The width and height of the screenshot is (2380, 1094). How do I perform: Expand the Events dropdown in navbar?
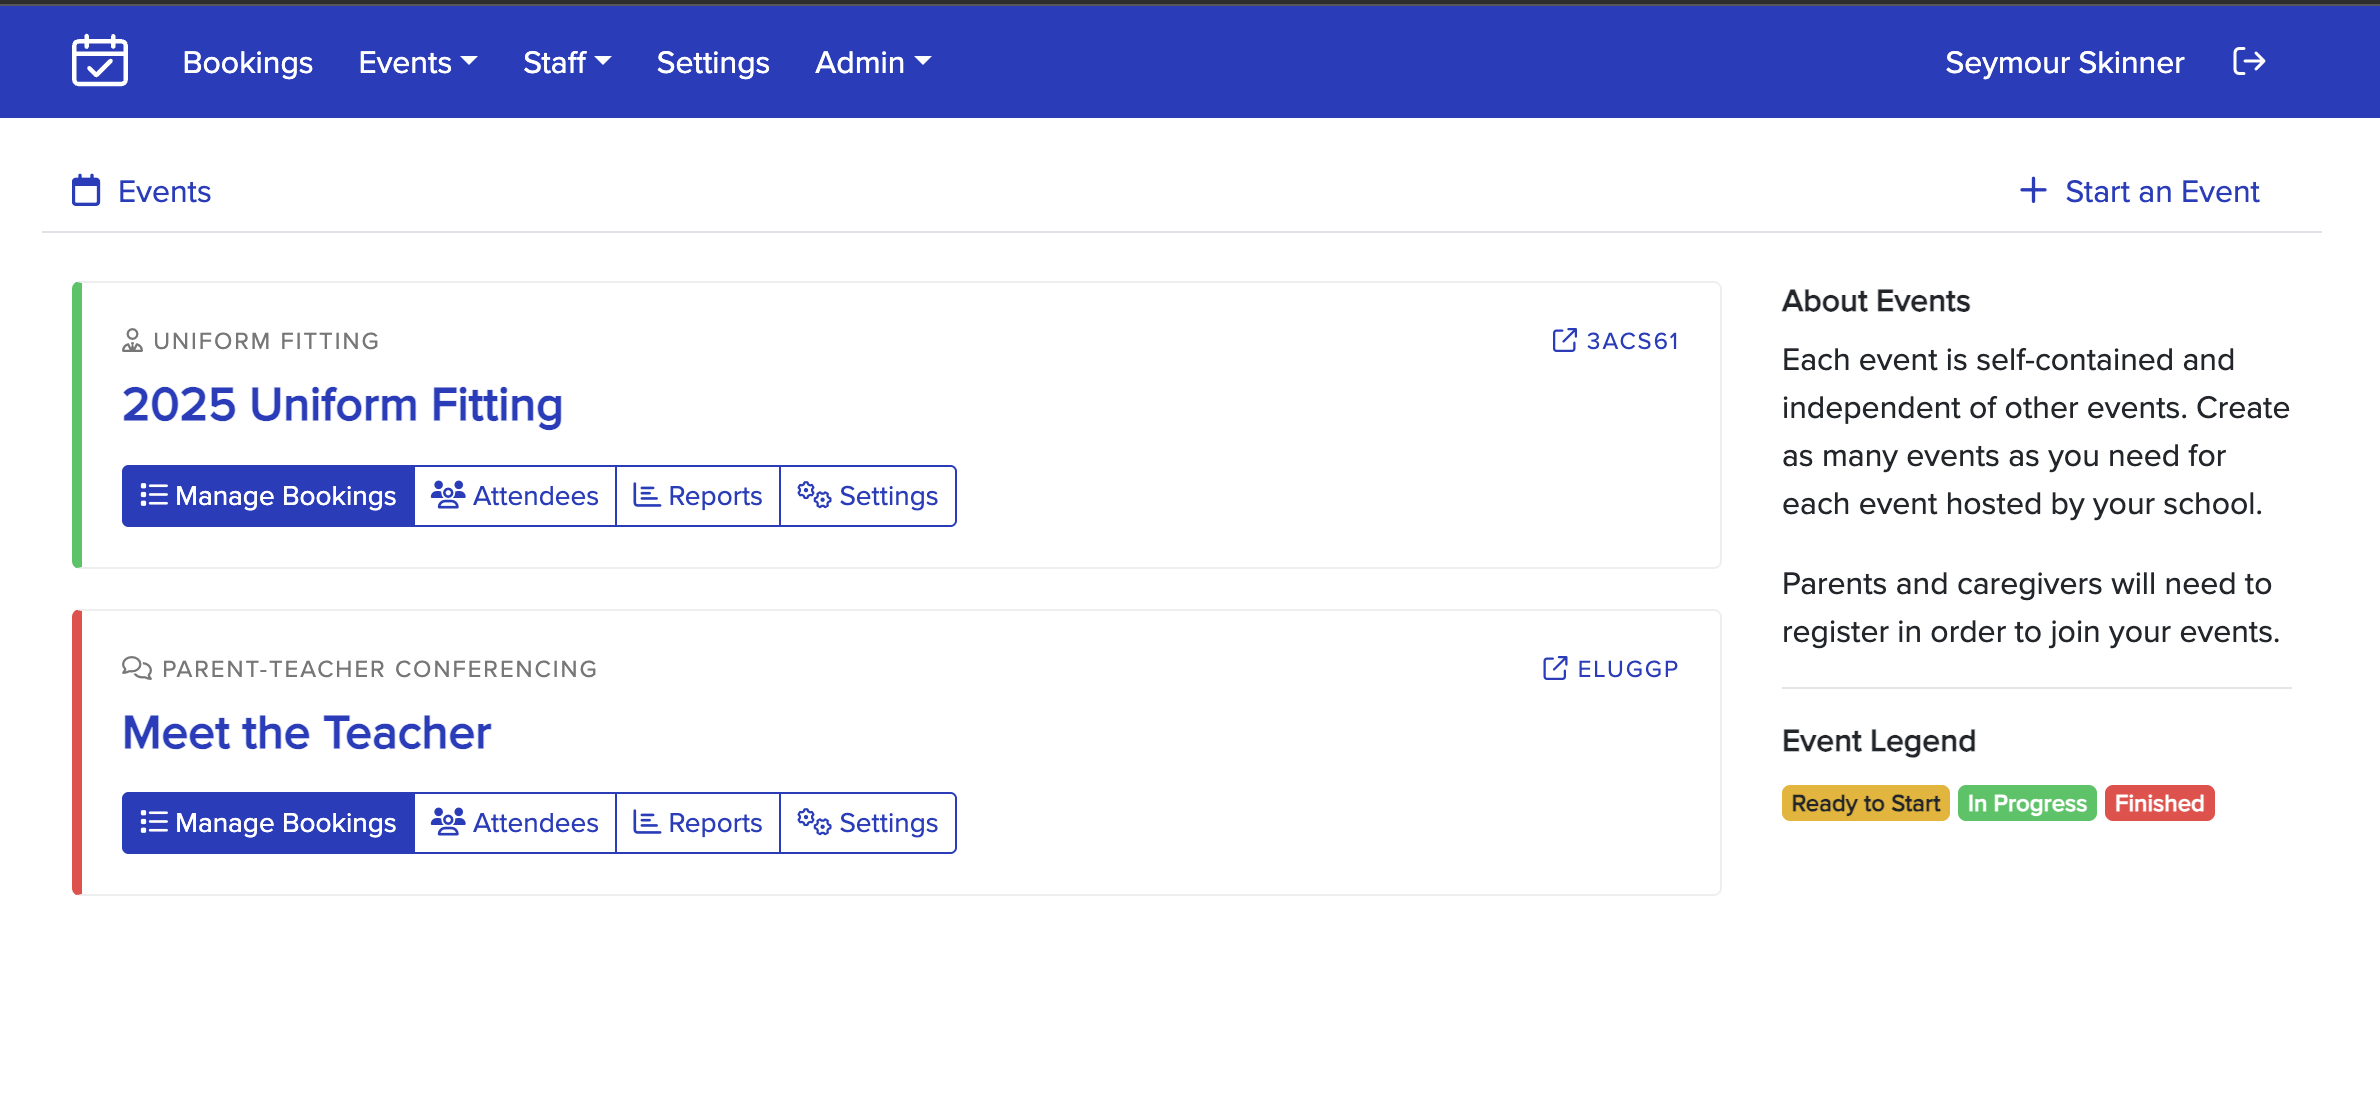click(x=418, y=62)
